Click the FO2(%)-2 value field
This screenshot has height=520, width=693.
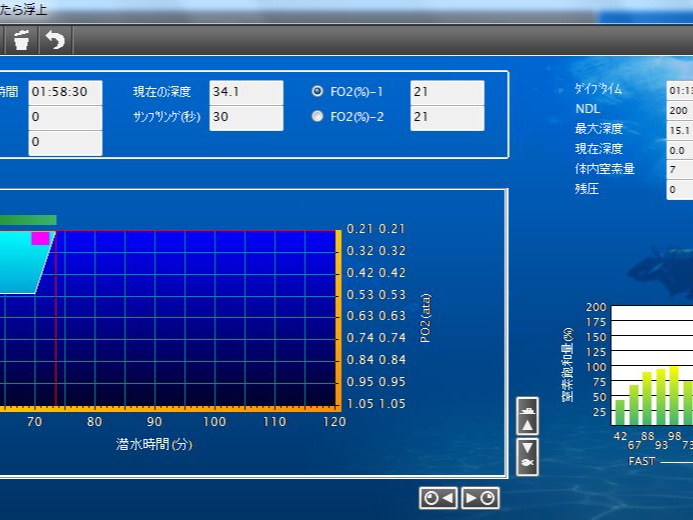pos(447,117)
